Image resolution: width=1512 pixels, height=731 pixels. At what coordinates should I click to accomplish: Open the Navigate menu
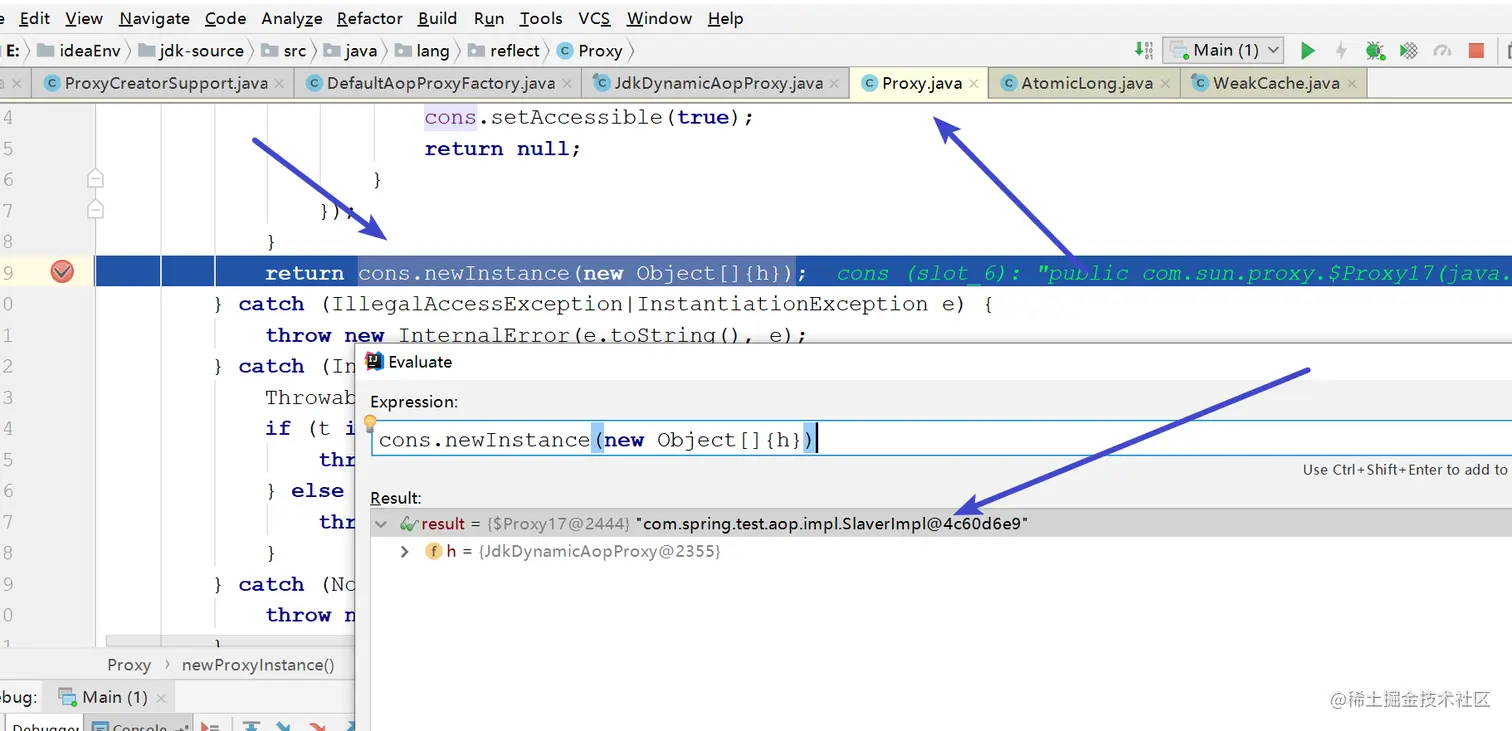[x=154, y=18]
